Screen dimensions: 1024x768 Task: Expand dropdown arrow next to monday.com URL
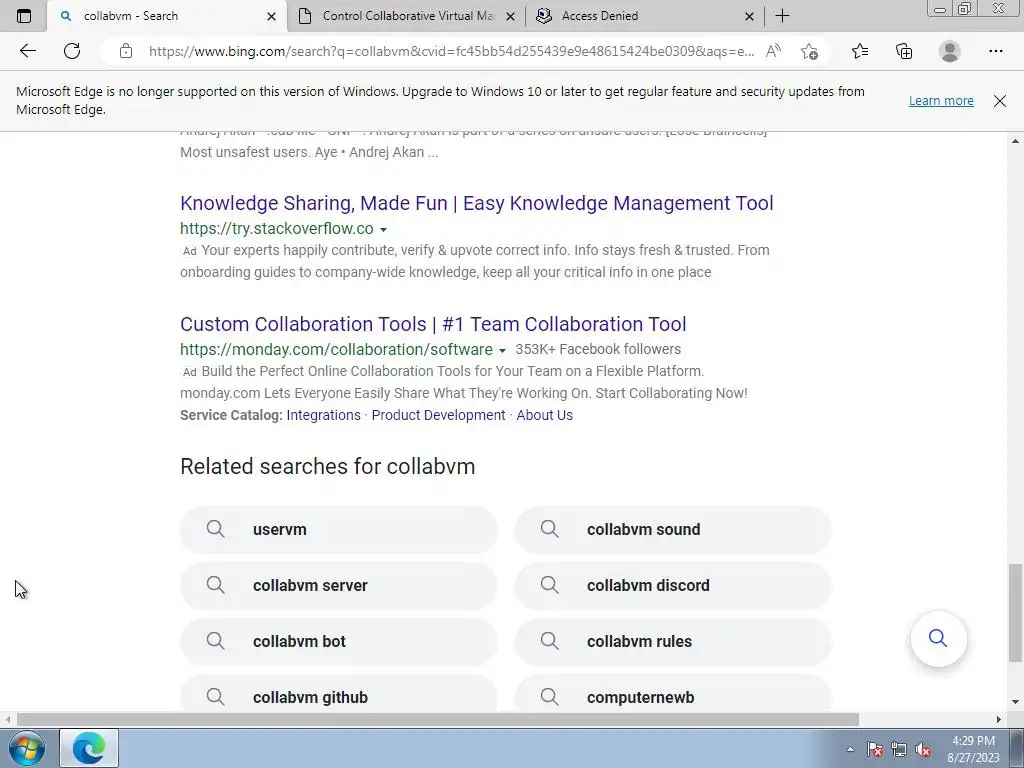coord(502,350)
